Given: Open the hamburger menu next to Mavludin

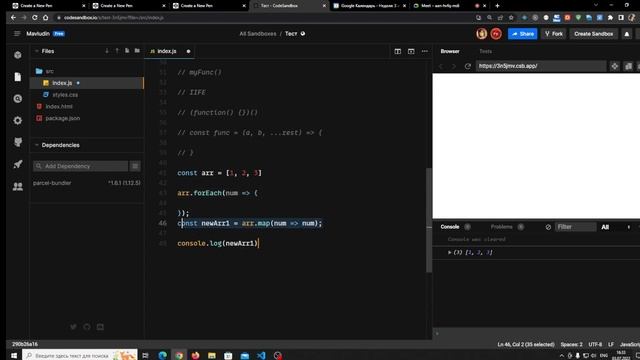Looking at the screenshot, I should pyautogui.click(x=17, y=33).
